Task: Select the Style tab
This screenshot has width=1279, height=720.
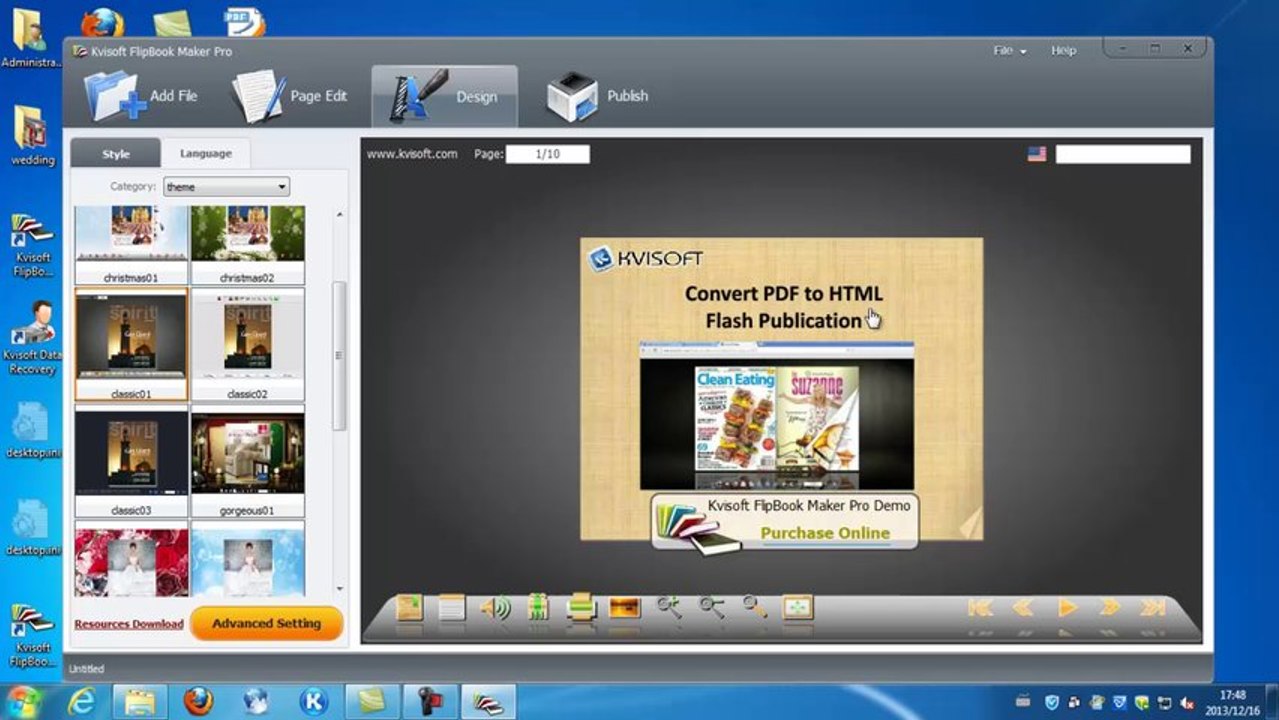Action: (115, 154)
